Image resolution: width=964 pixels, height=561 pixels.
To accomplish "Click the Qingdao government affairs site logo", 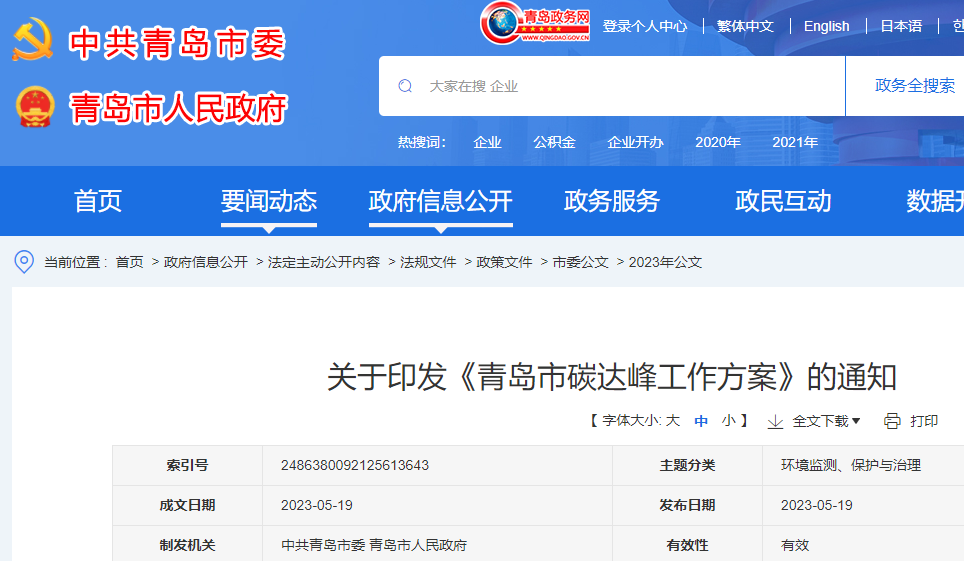I will (535, 23).
